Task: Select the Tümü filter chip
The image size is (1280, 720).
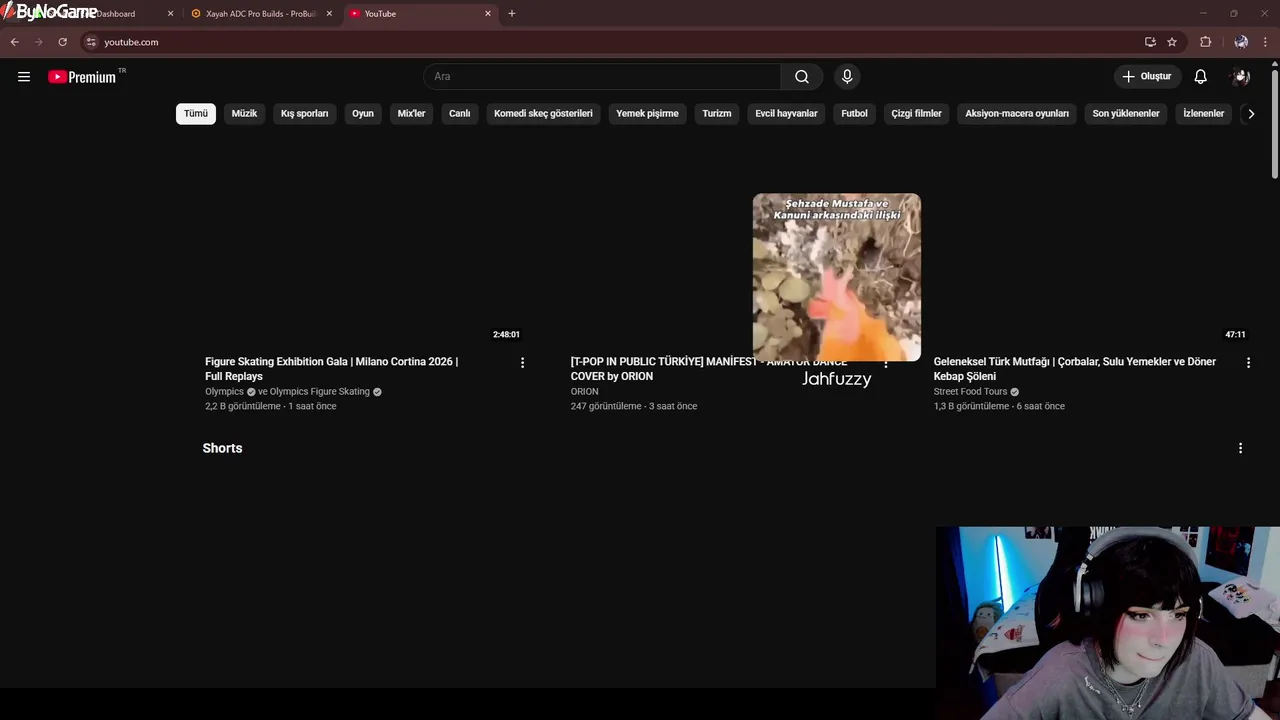Action: click(196, 114)
